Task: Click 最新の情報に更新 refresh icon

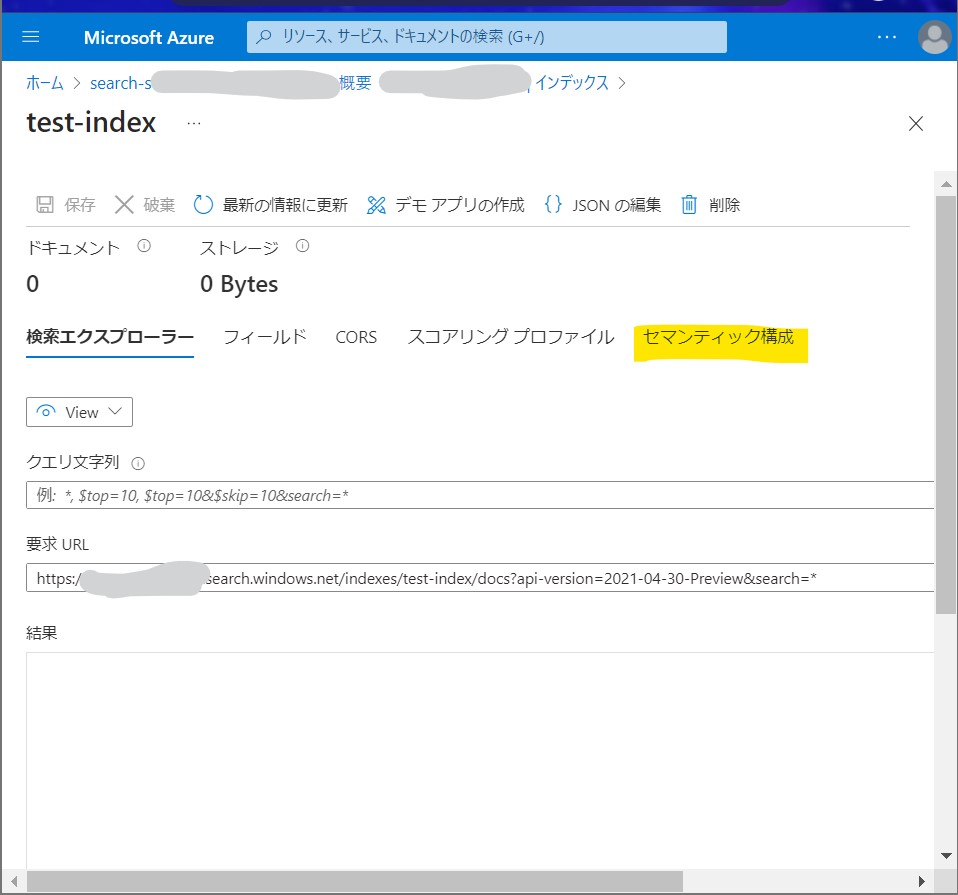Action: pos(203,205)
